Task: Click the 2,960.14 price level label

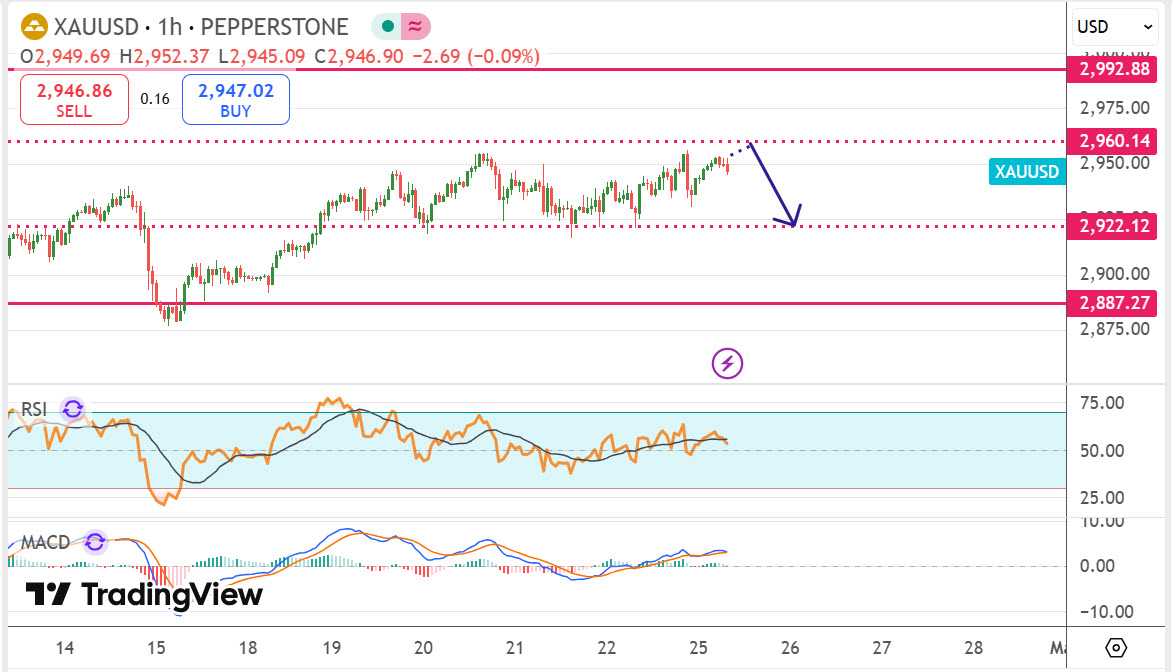Action: point(1113,142)
